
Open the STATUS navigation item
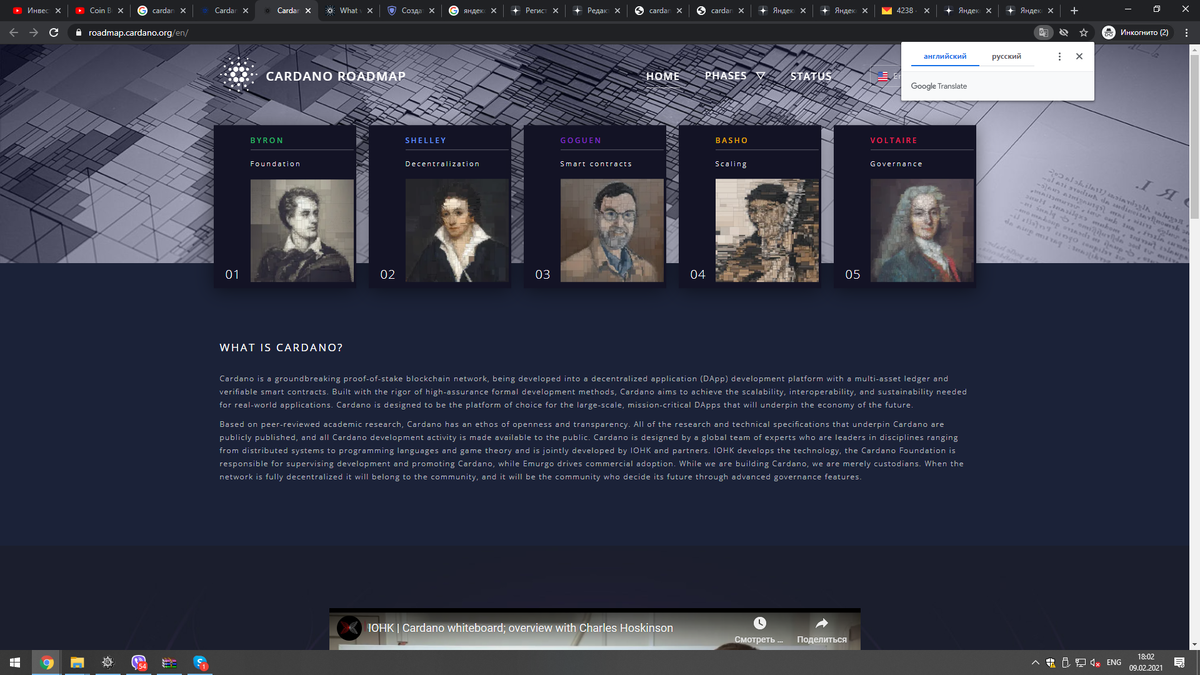tap(811, 76)
